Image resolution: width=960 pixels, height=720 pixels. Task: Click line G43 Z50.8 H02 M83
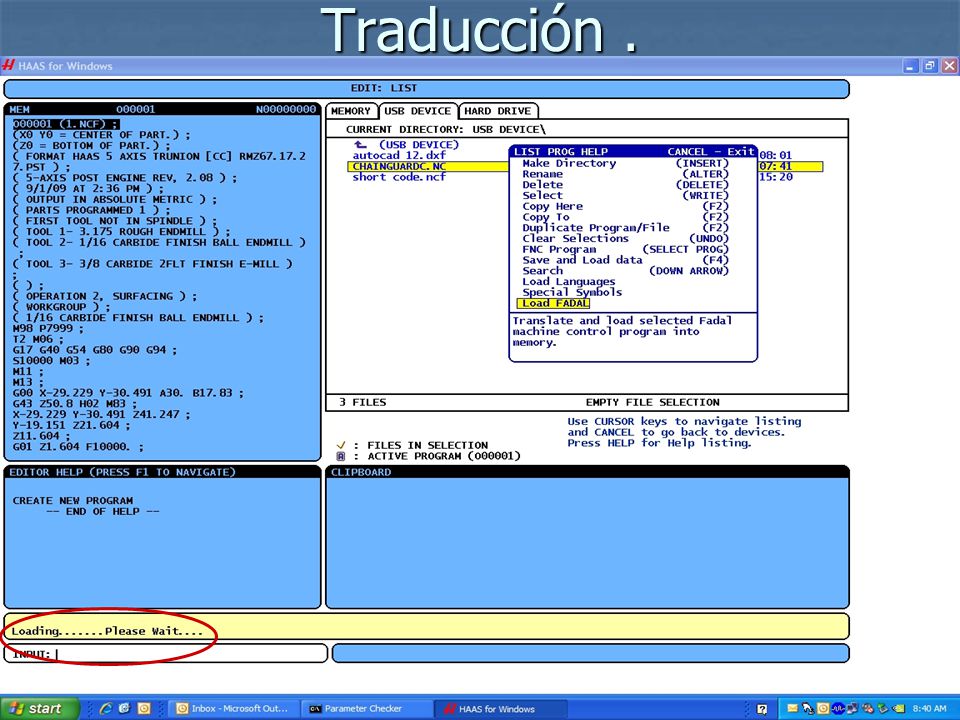pos(75,403)
